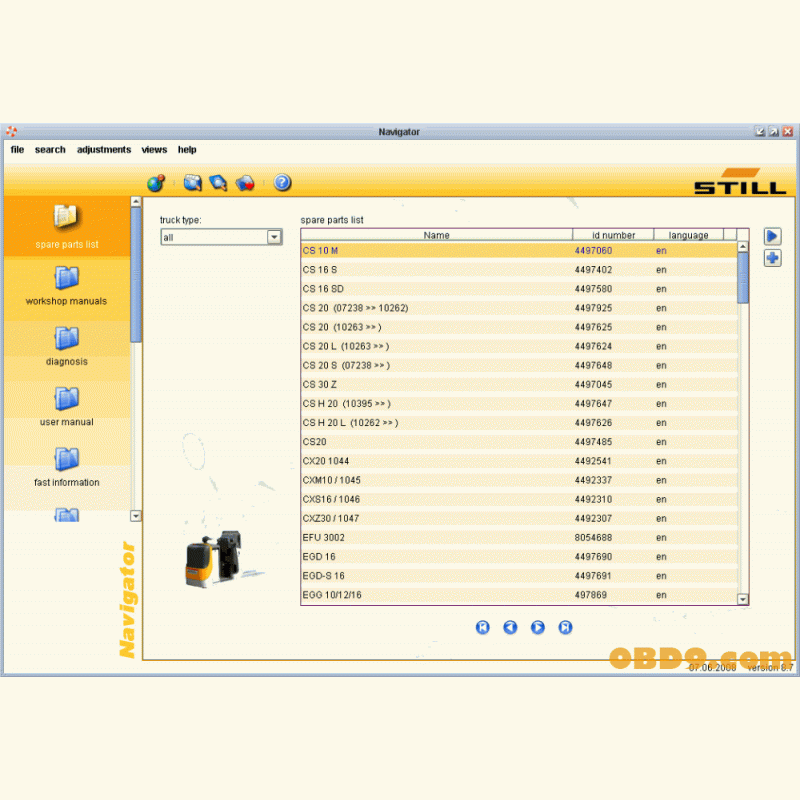Image resolution: width=800 pixels, height=800 pixels.
Task: Open the user manual sidebar folder
Action: [x=67, y=407]
